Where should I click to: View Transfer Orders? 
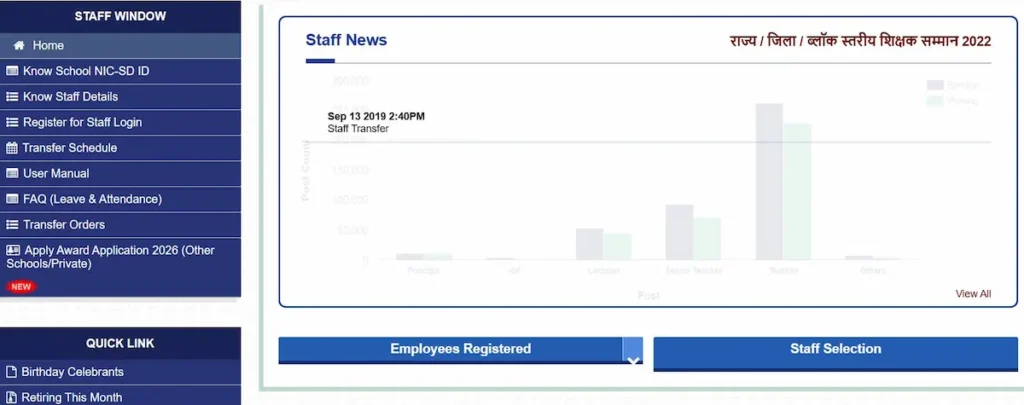[x=120, y=224]
